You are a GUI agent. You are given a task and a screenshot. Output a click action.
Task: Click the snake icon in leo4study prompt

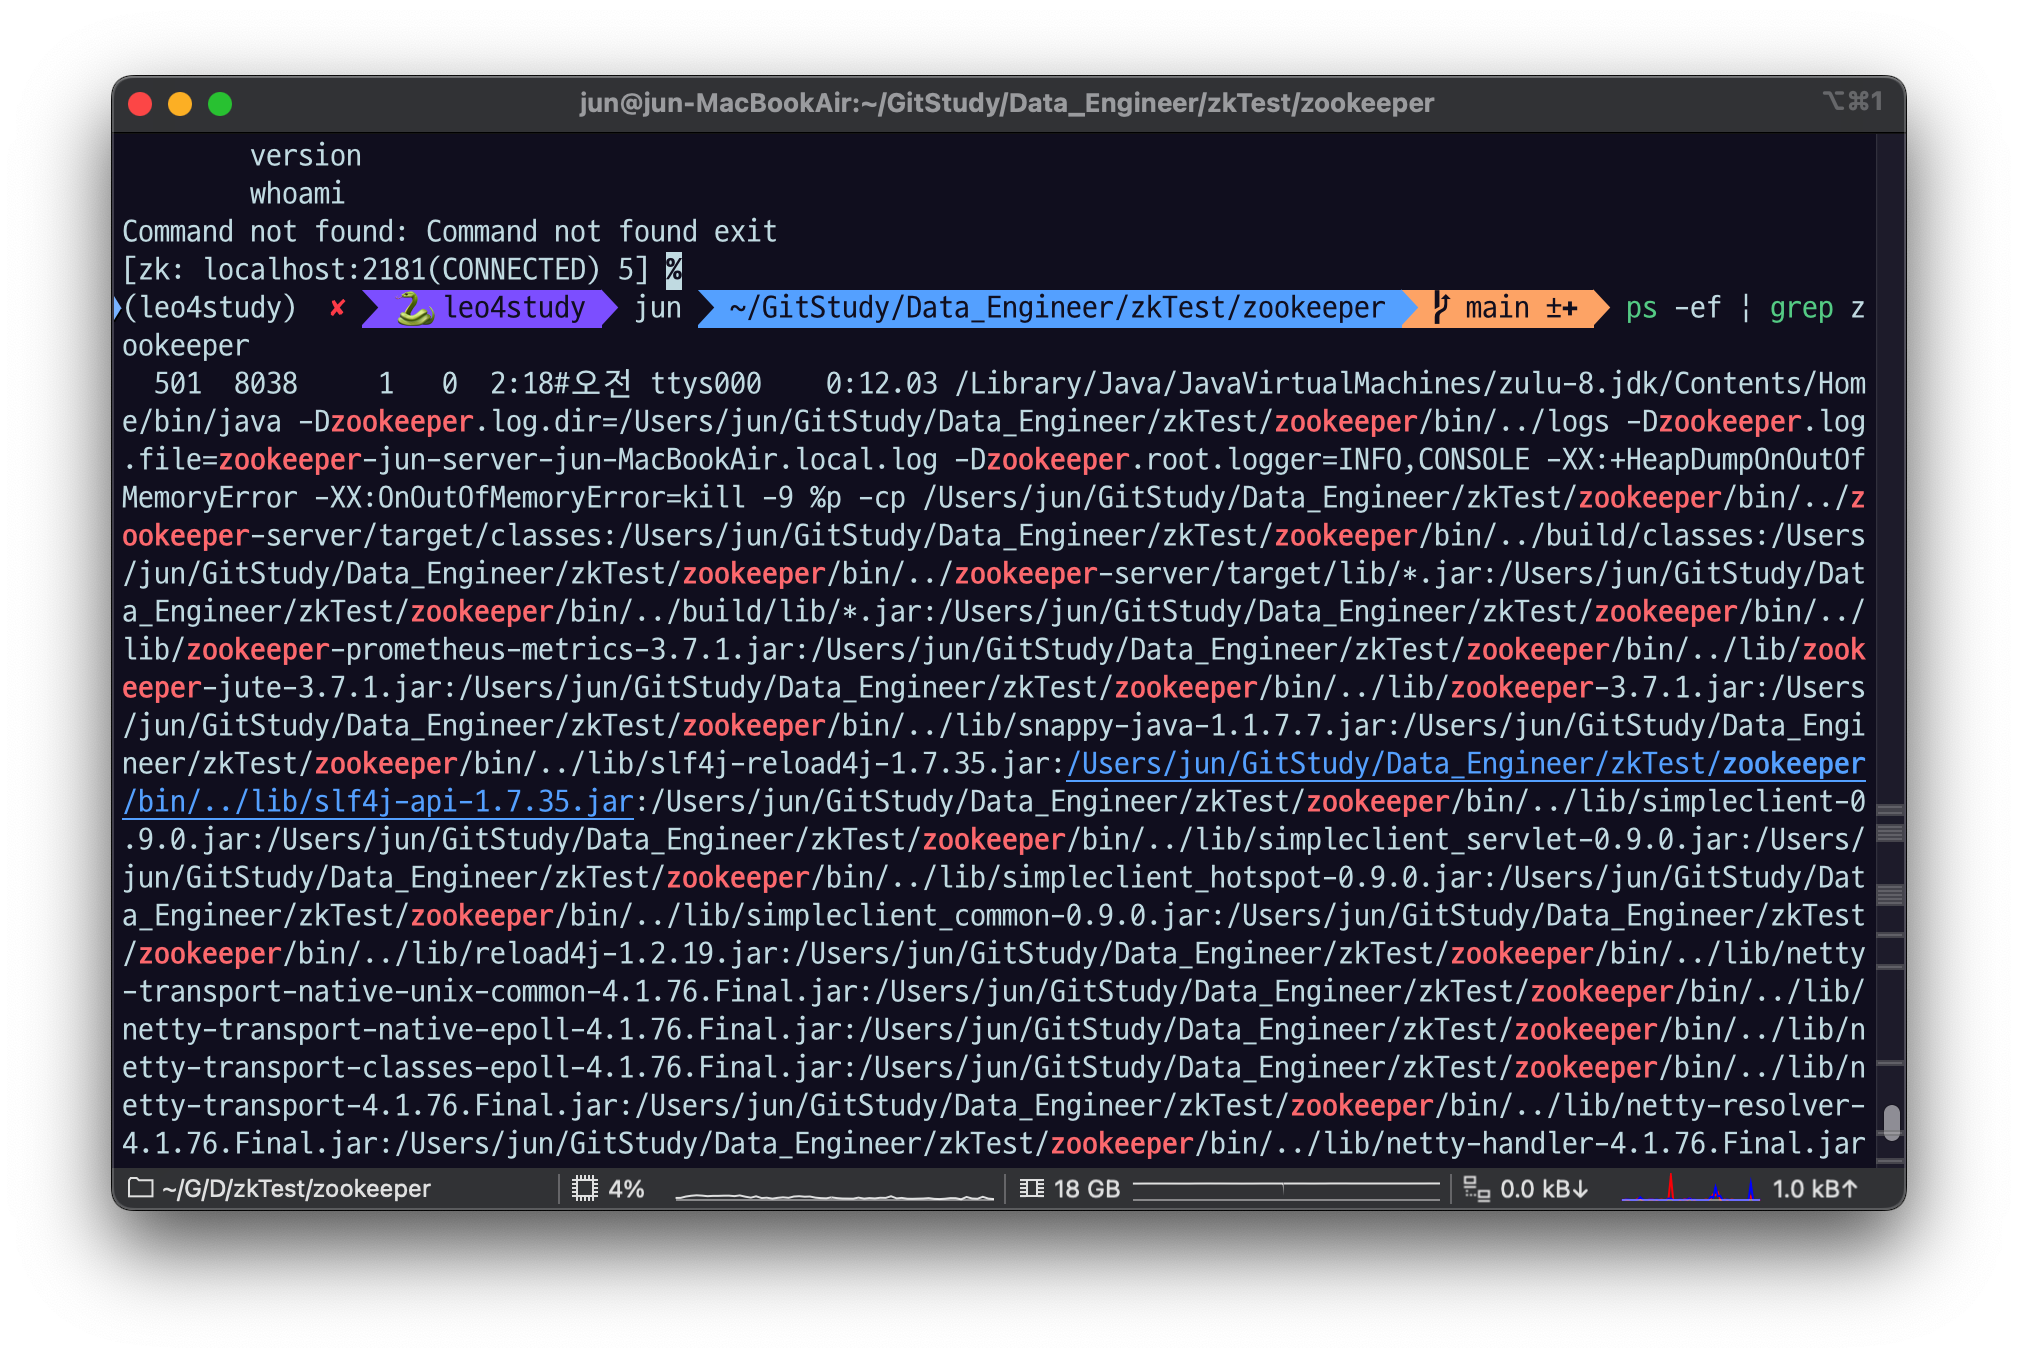[415, 308]
